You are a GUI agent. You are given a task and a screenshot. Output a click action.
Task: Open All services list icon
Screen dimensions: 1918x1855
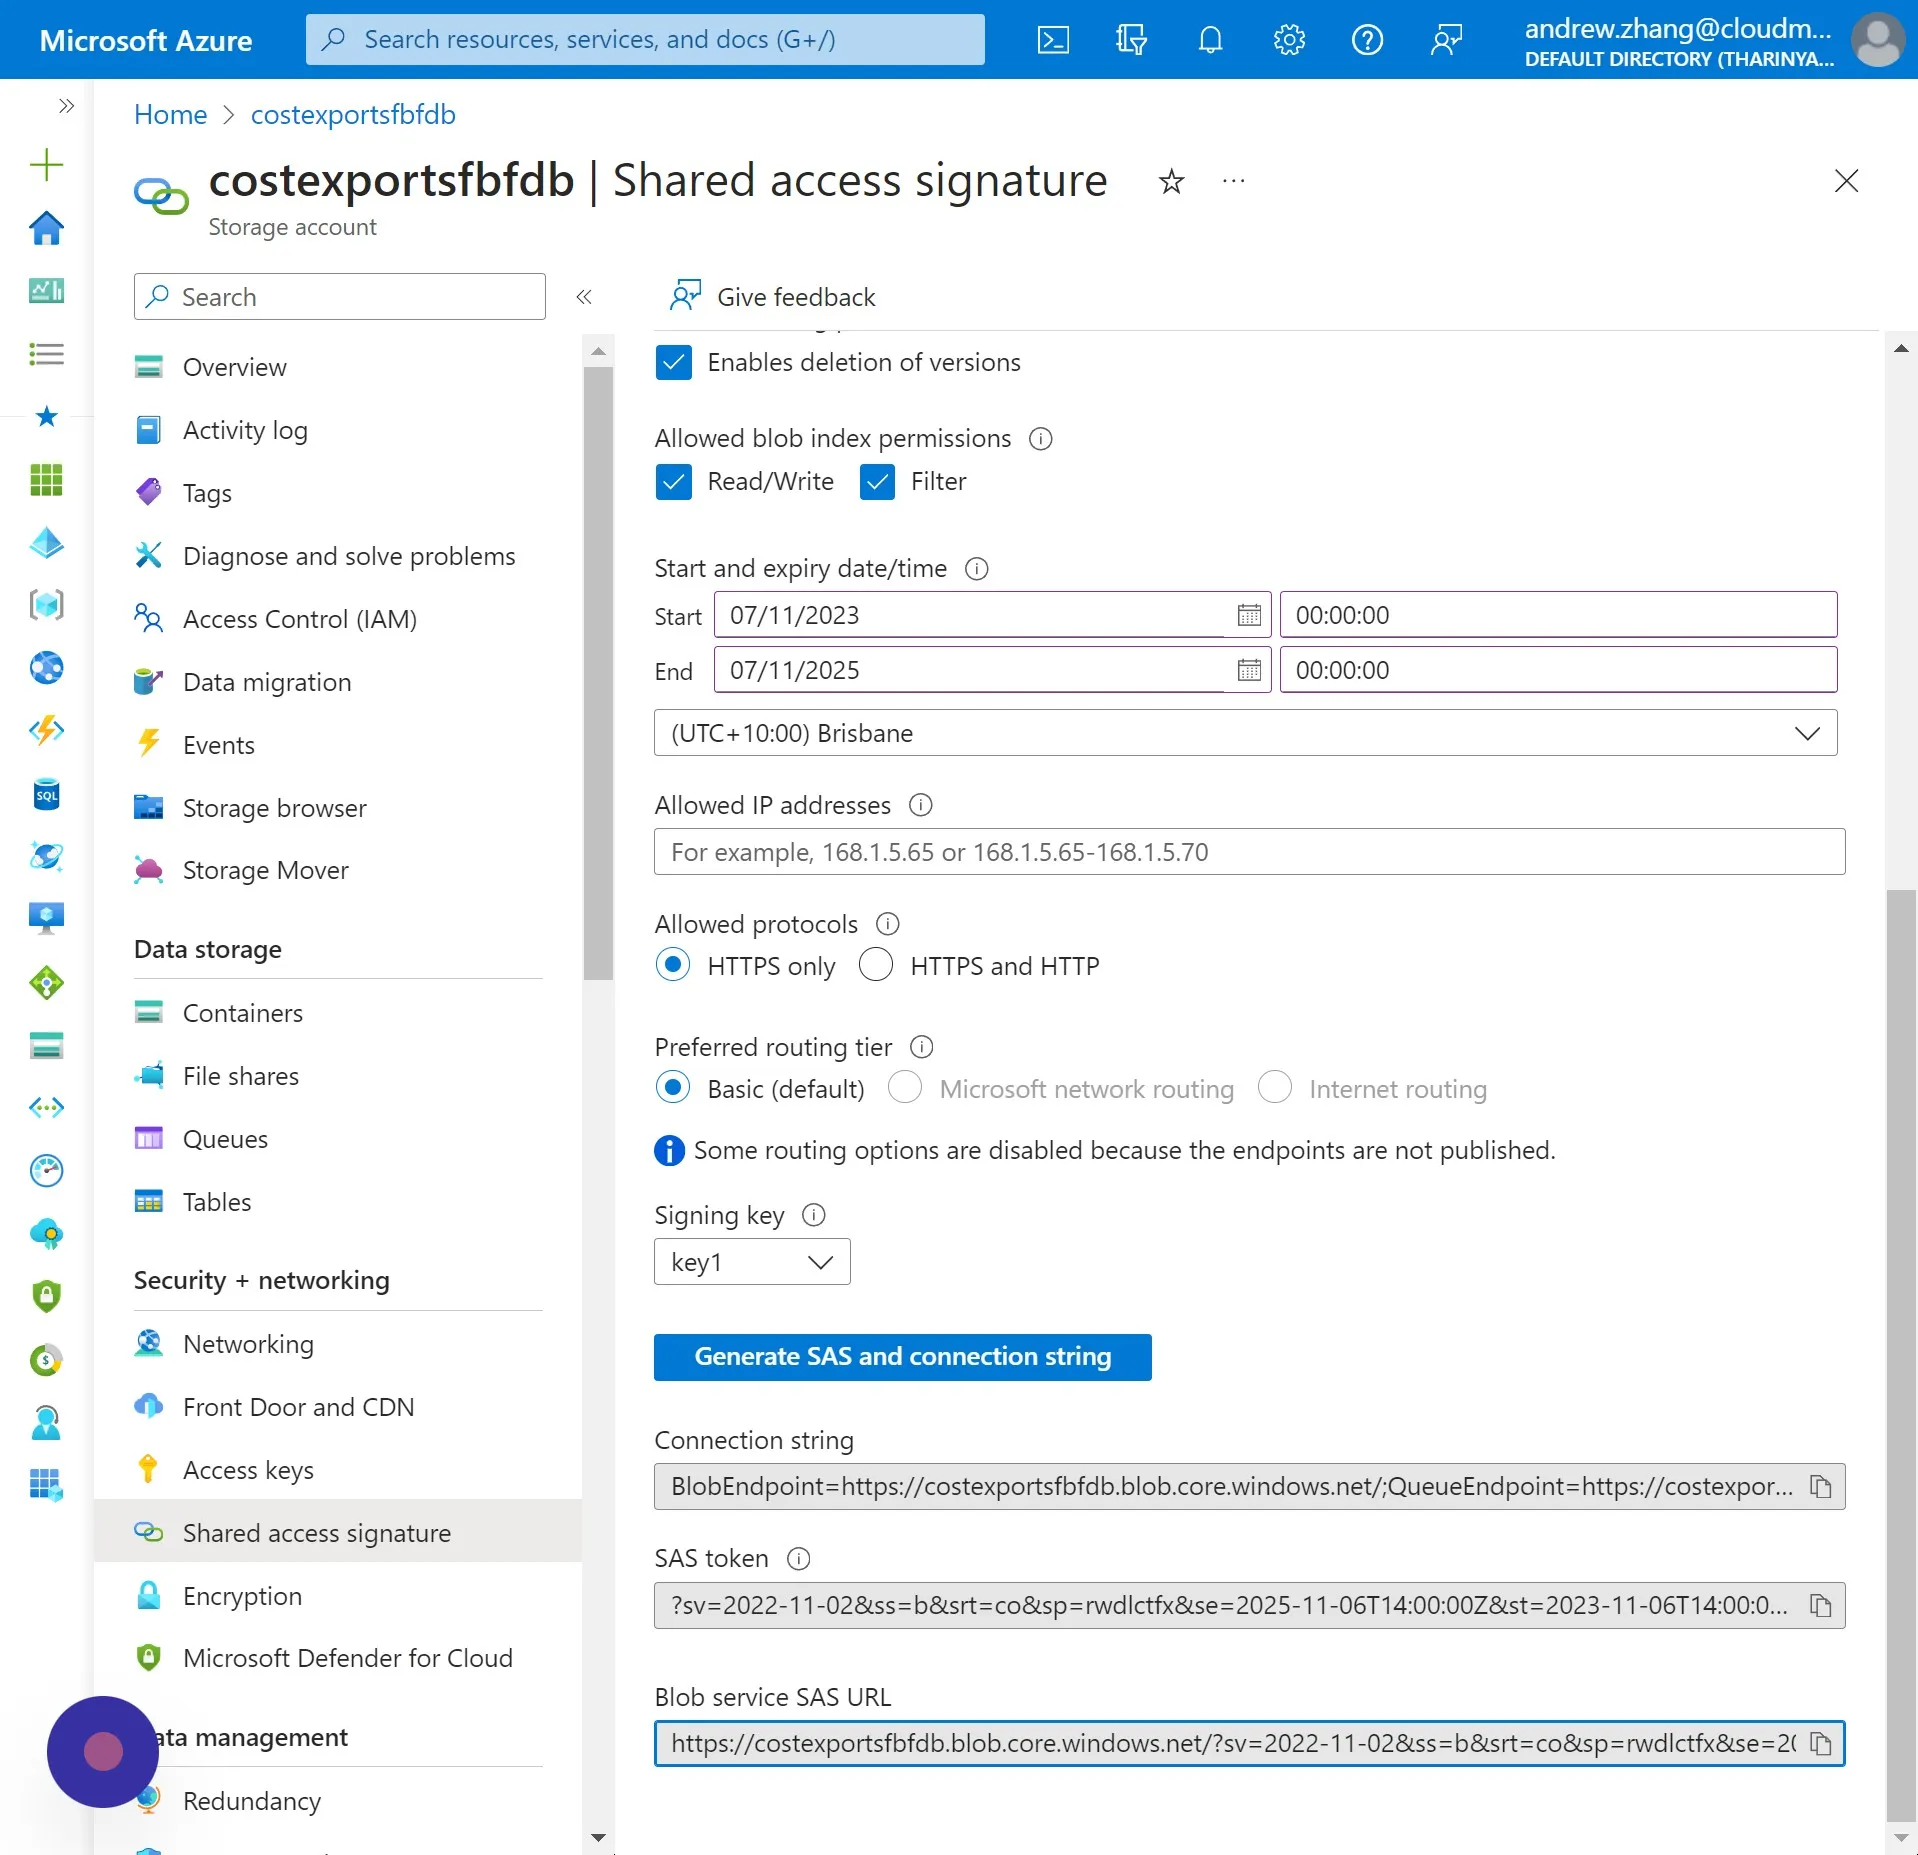(x=46, y=354)
